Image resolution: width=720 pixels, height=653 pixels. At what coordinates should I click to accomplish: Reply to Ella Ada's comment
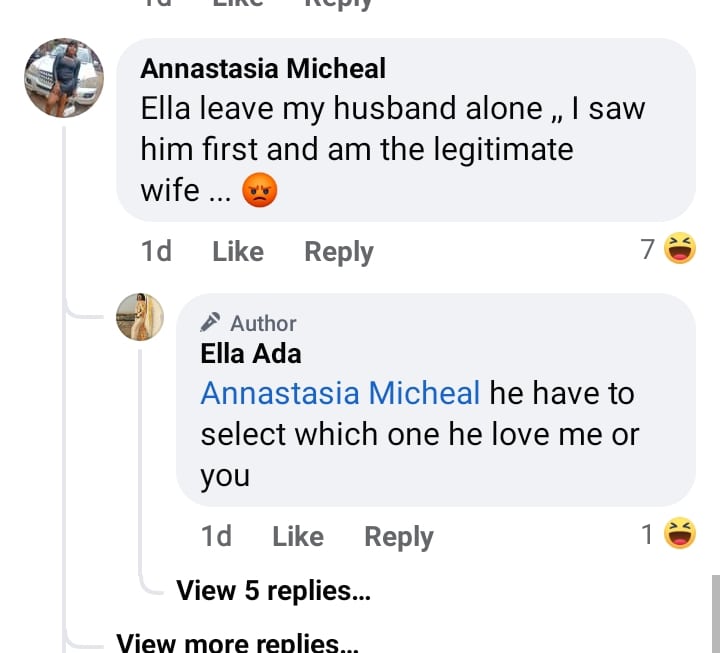(x=398, y=537)
